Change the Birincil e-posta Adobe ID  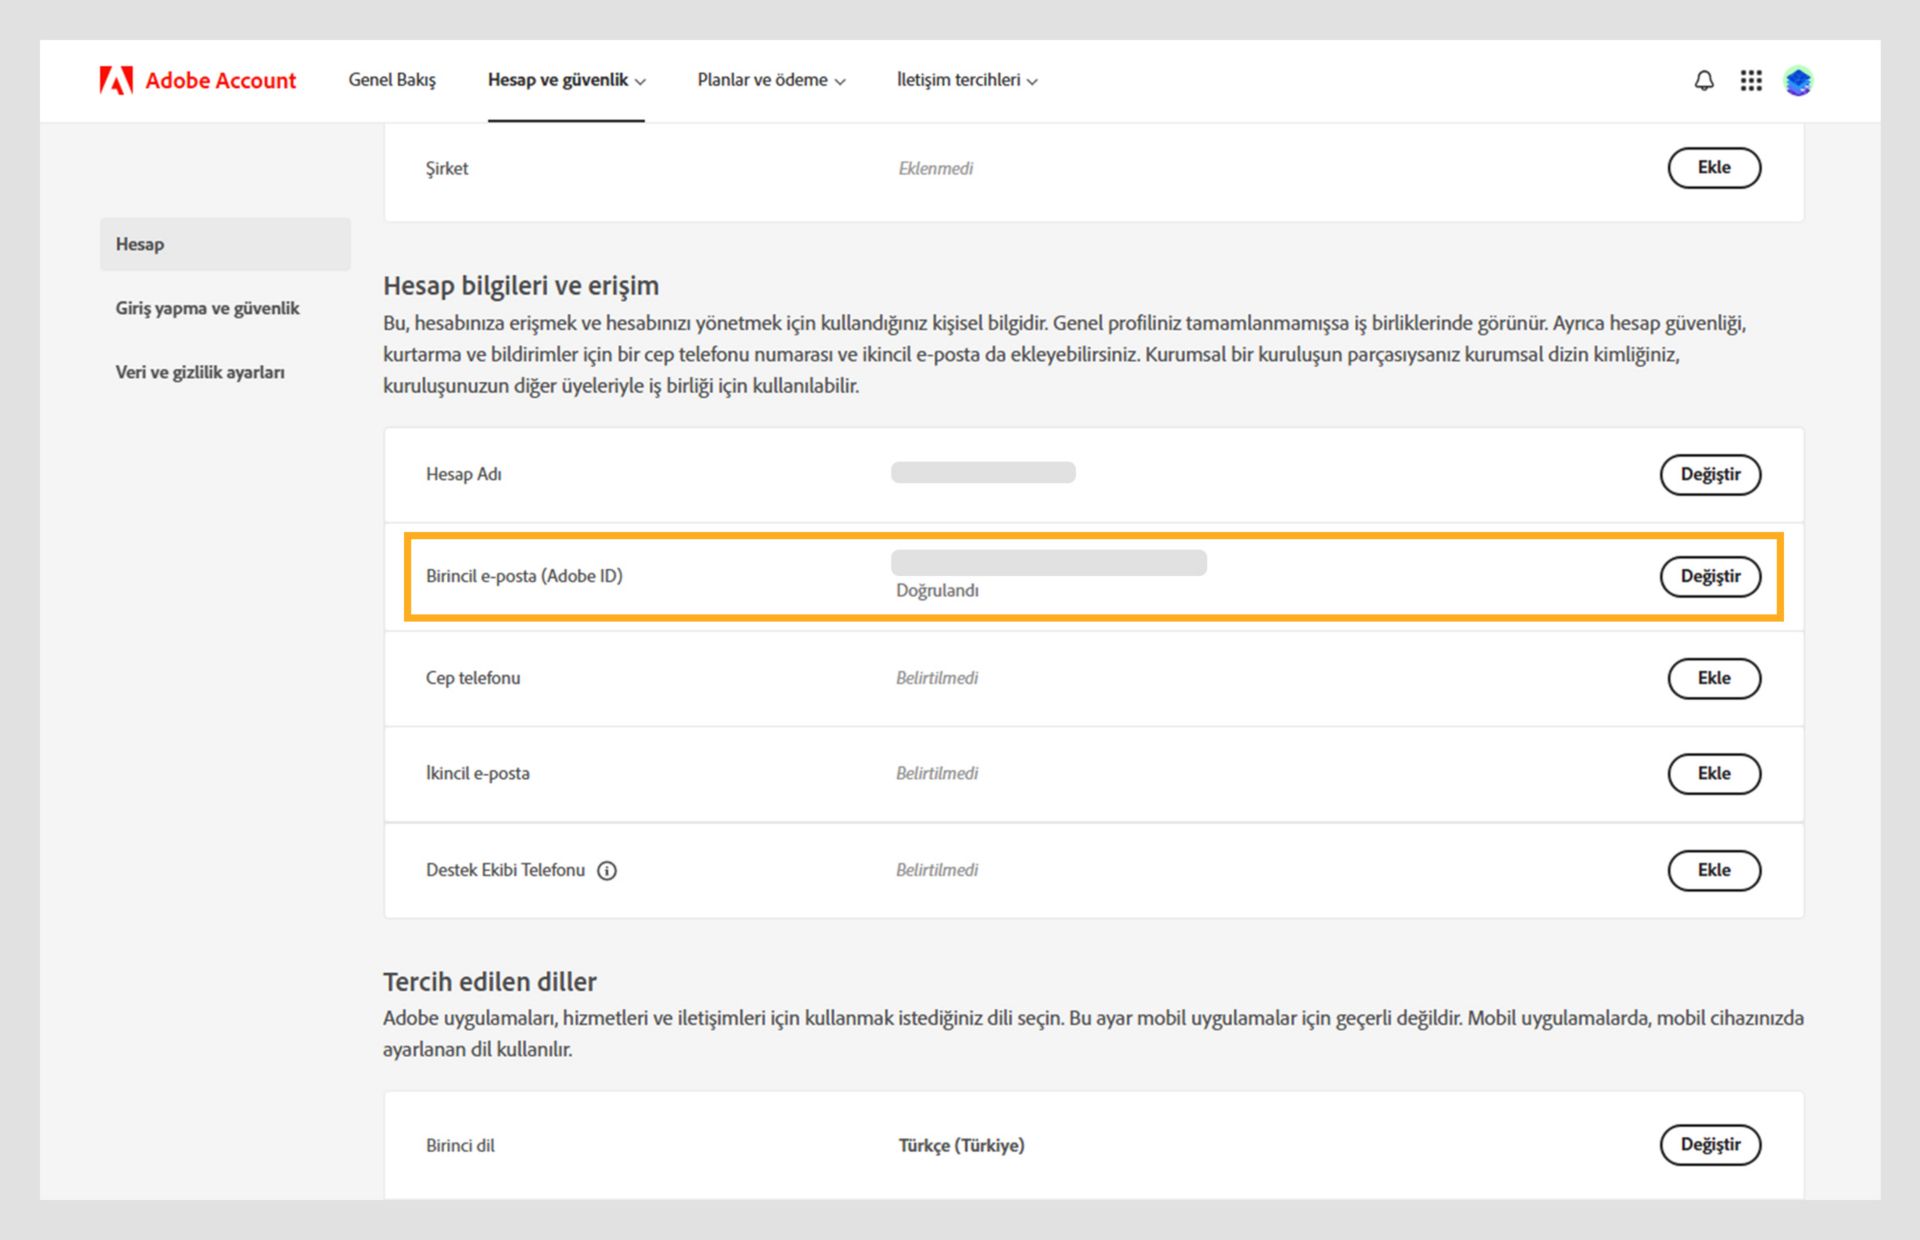click(1710, 576)
